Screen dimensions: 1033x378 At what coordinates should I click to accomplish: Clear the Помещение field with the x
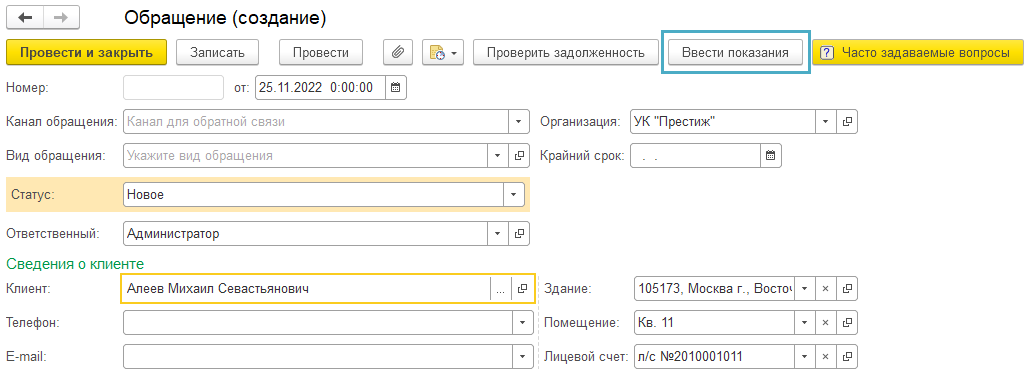[825, 323]
